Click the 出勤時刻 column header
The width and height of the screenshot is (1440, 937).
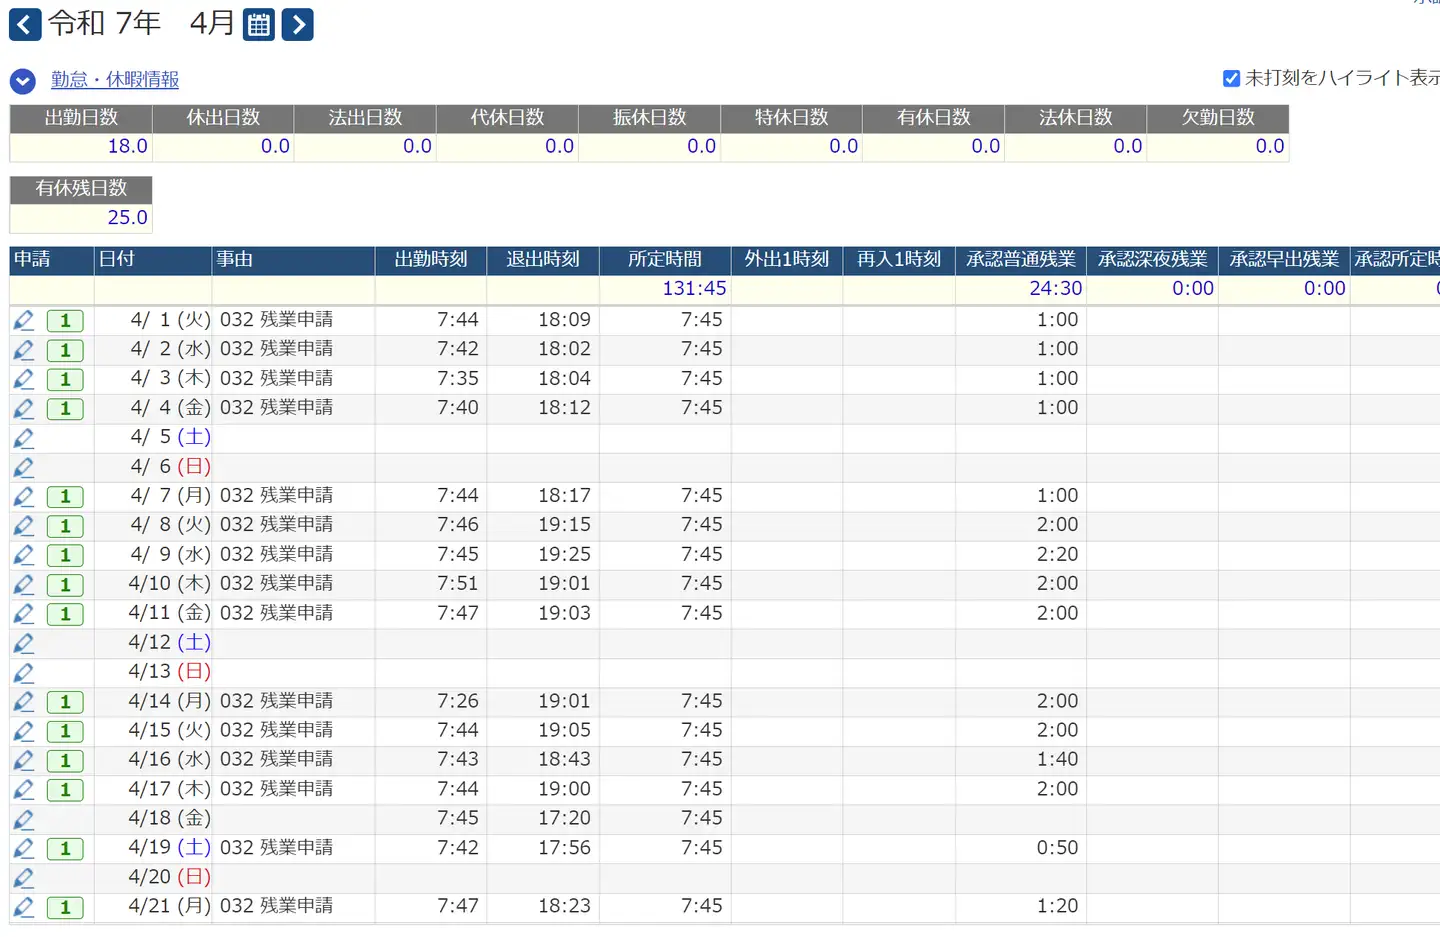click(431, 260)
